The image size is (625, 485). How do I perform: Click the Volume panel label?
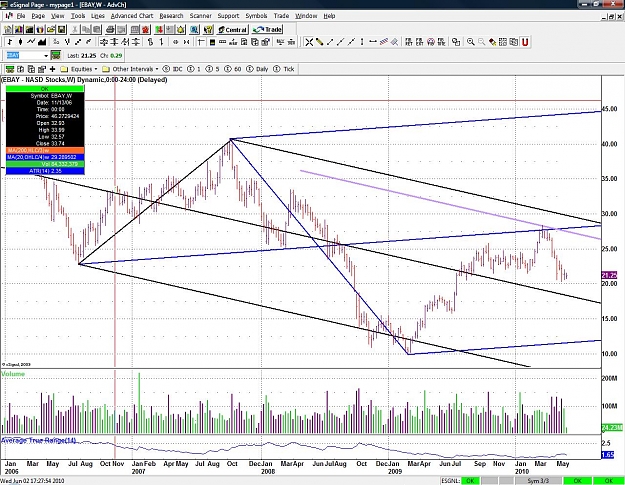click(13, 374)
